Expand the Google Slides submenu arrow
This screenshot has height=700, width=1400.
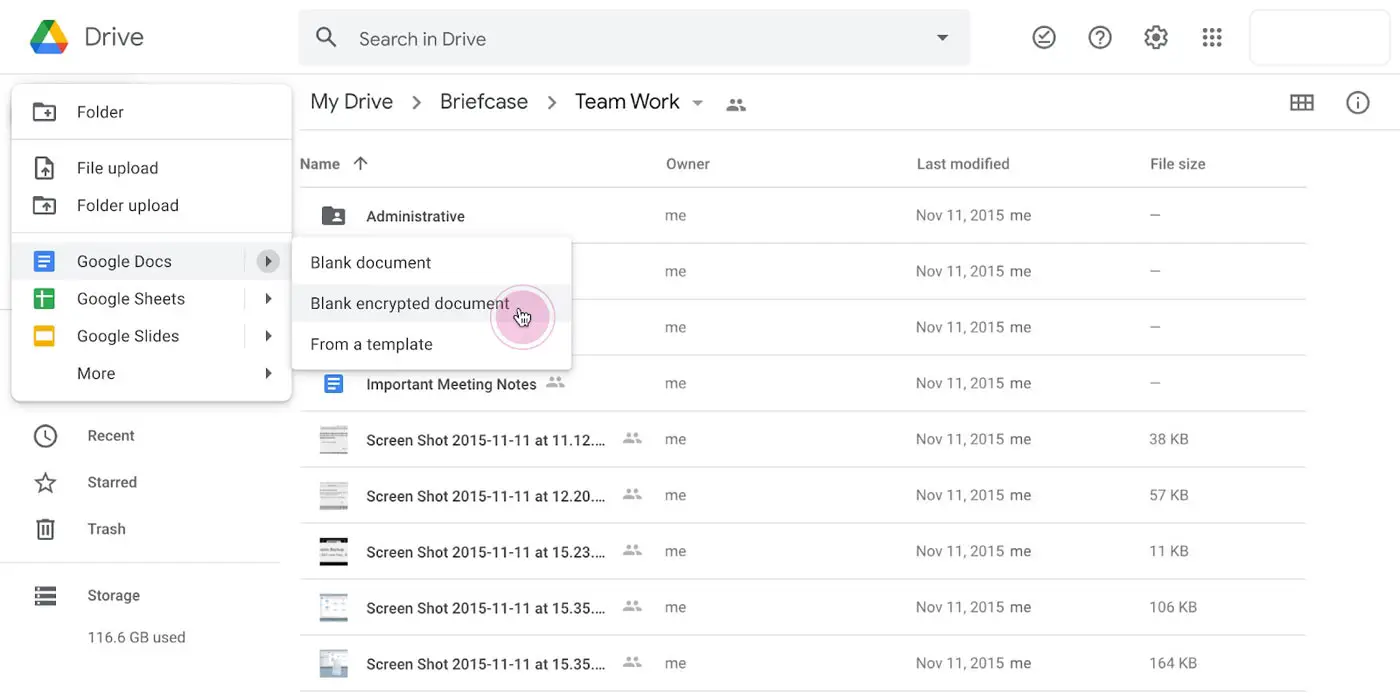(x=268, y=336)
